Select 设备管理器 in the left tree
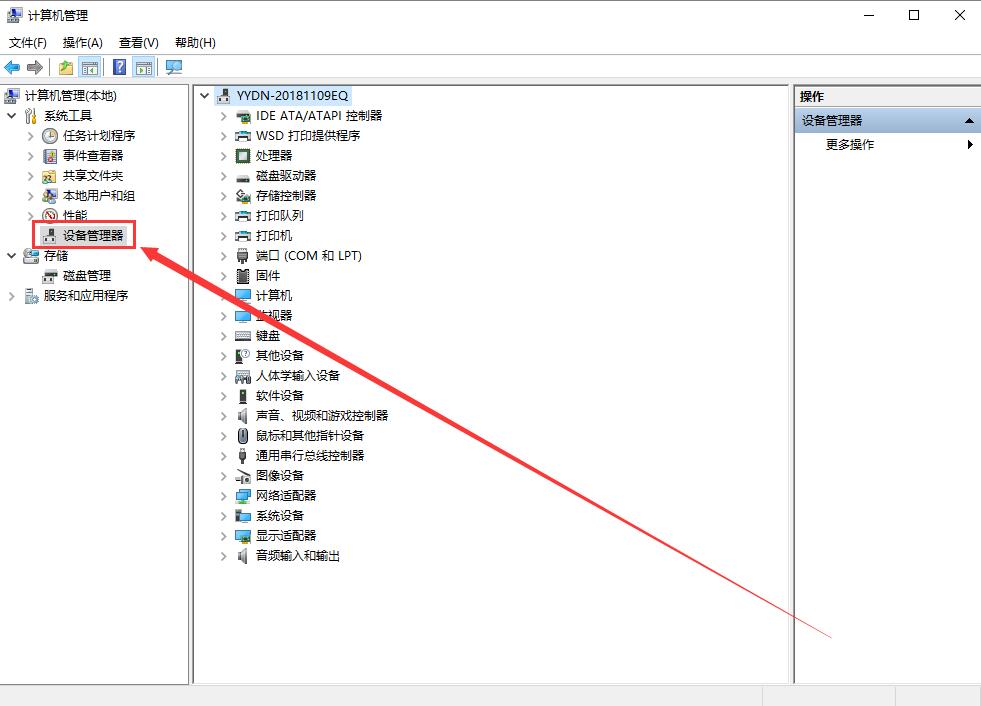Viewport: 981px width, 706px height. (x=92, y=235)
